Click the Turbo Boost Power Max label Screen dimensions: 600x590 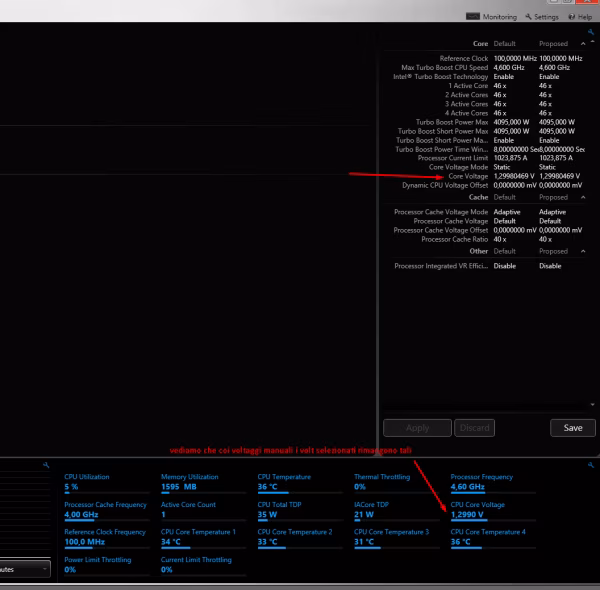click(452, 122)
